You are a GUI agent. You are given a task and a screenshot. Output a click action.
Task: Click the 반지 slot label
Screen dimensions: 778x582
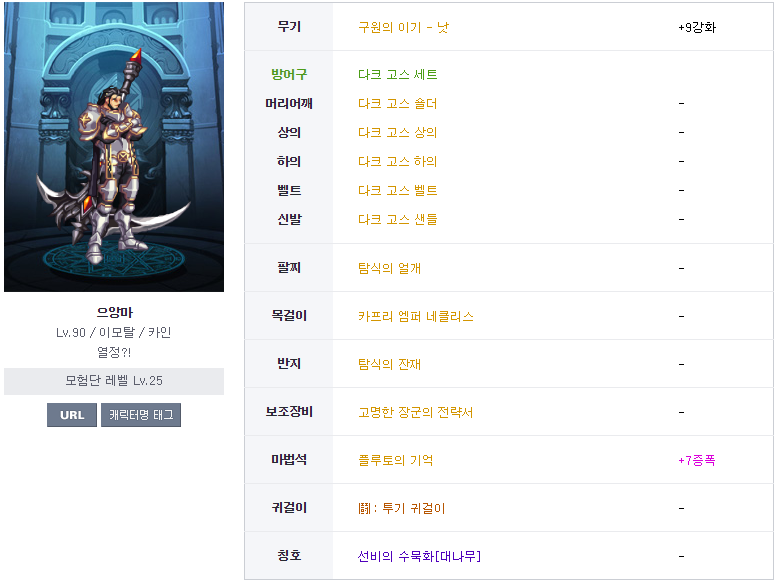pos(289,364)
